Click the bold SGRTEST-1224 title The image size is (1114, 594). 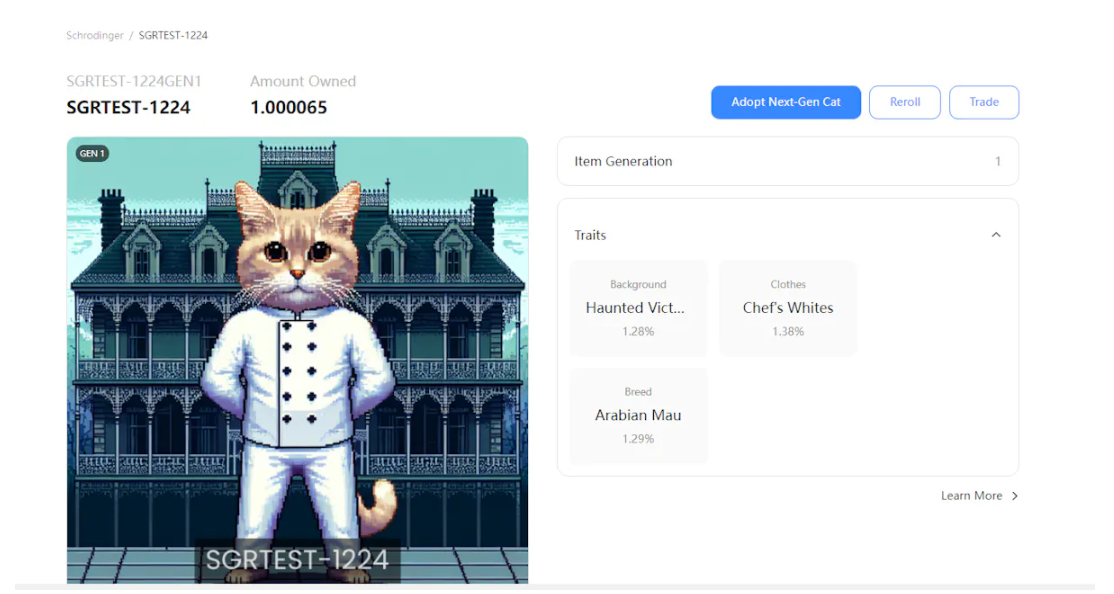pos(129,107)
